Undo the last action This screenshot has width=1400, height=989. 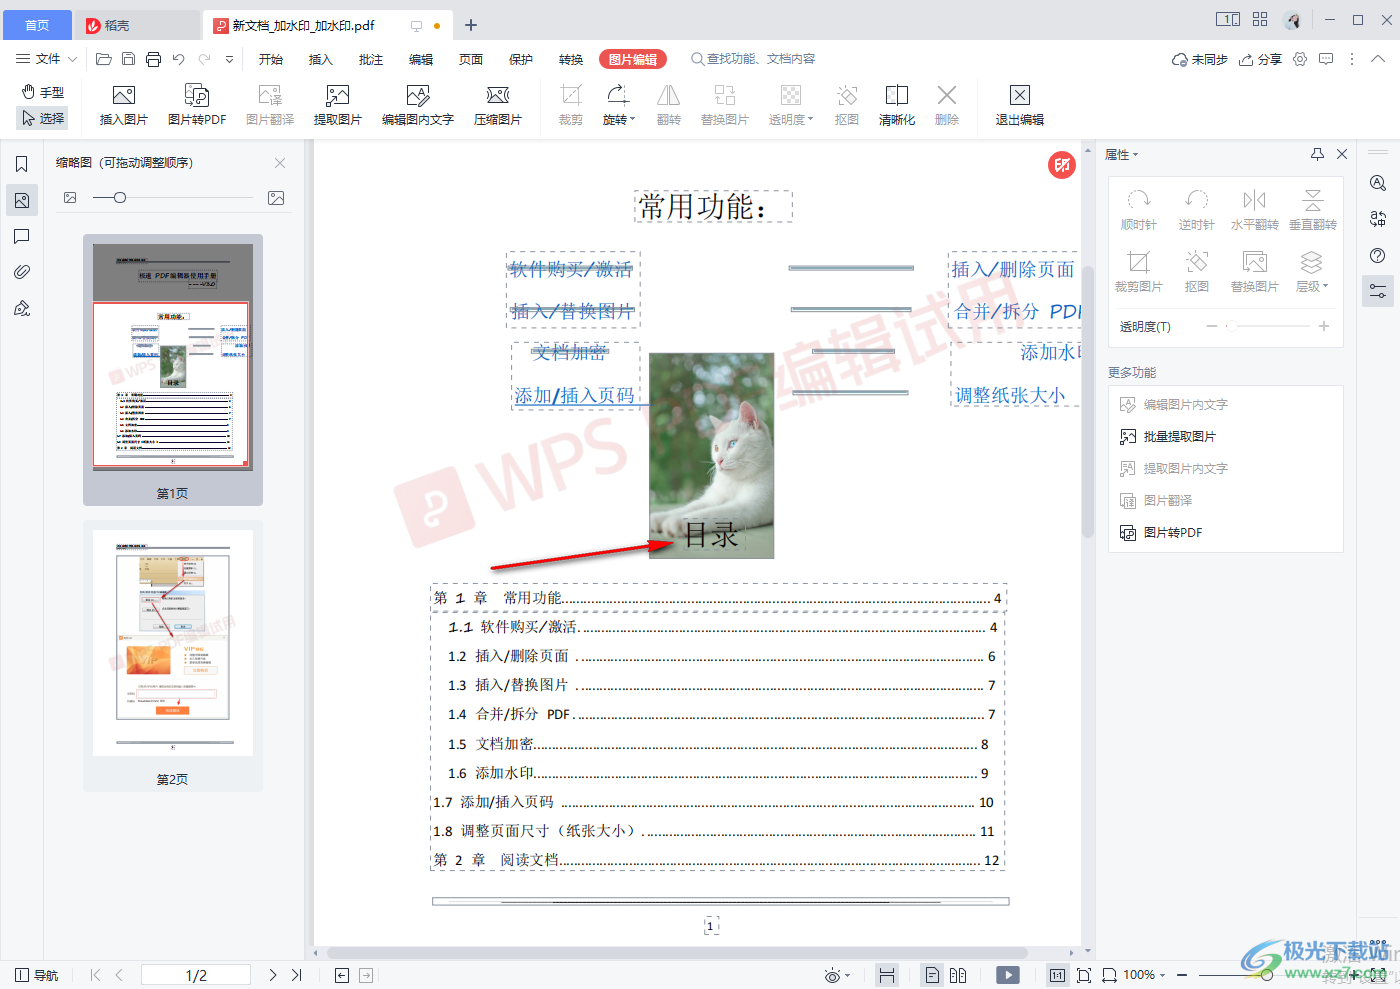tap(178, 59)
